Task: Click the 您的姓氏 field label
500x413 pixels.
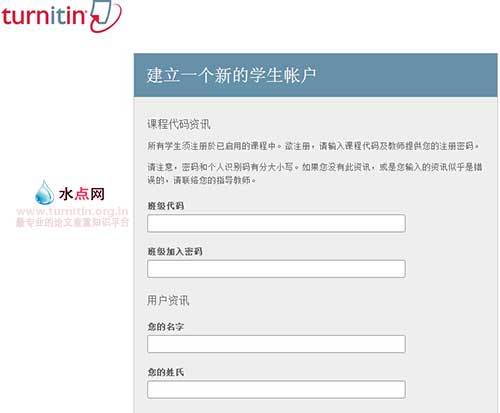Action: (166, 372)
